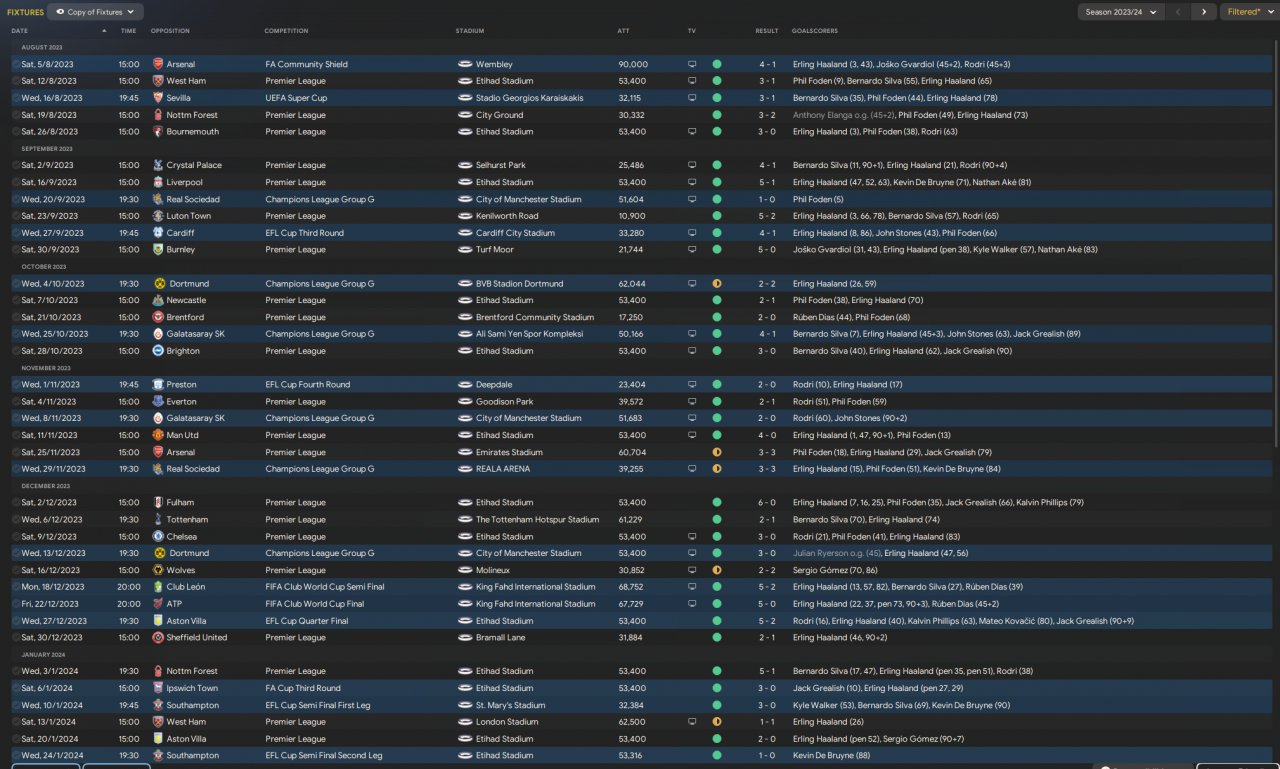Screen dimensions: 1280x769
Task: Open the UEFA Super Cup competition link
Action: (296, 98)
